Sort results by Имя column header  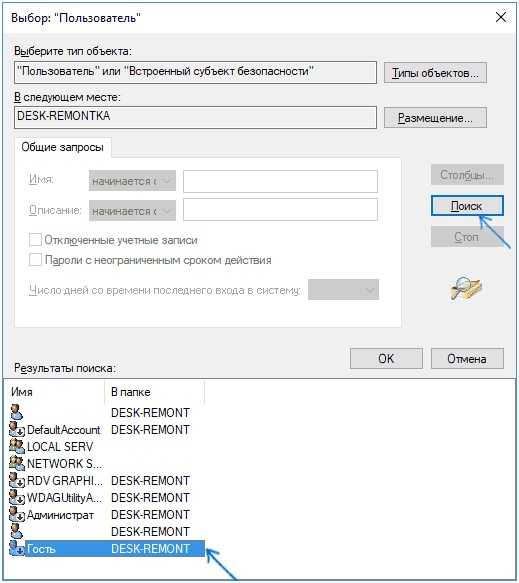pyautogui.click(x=56, y=392)
